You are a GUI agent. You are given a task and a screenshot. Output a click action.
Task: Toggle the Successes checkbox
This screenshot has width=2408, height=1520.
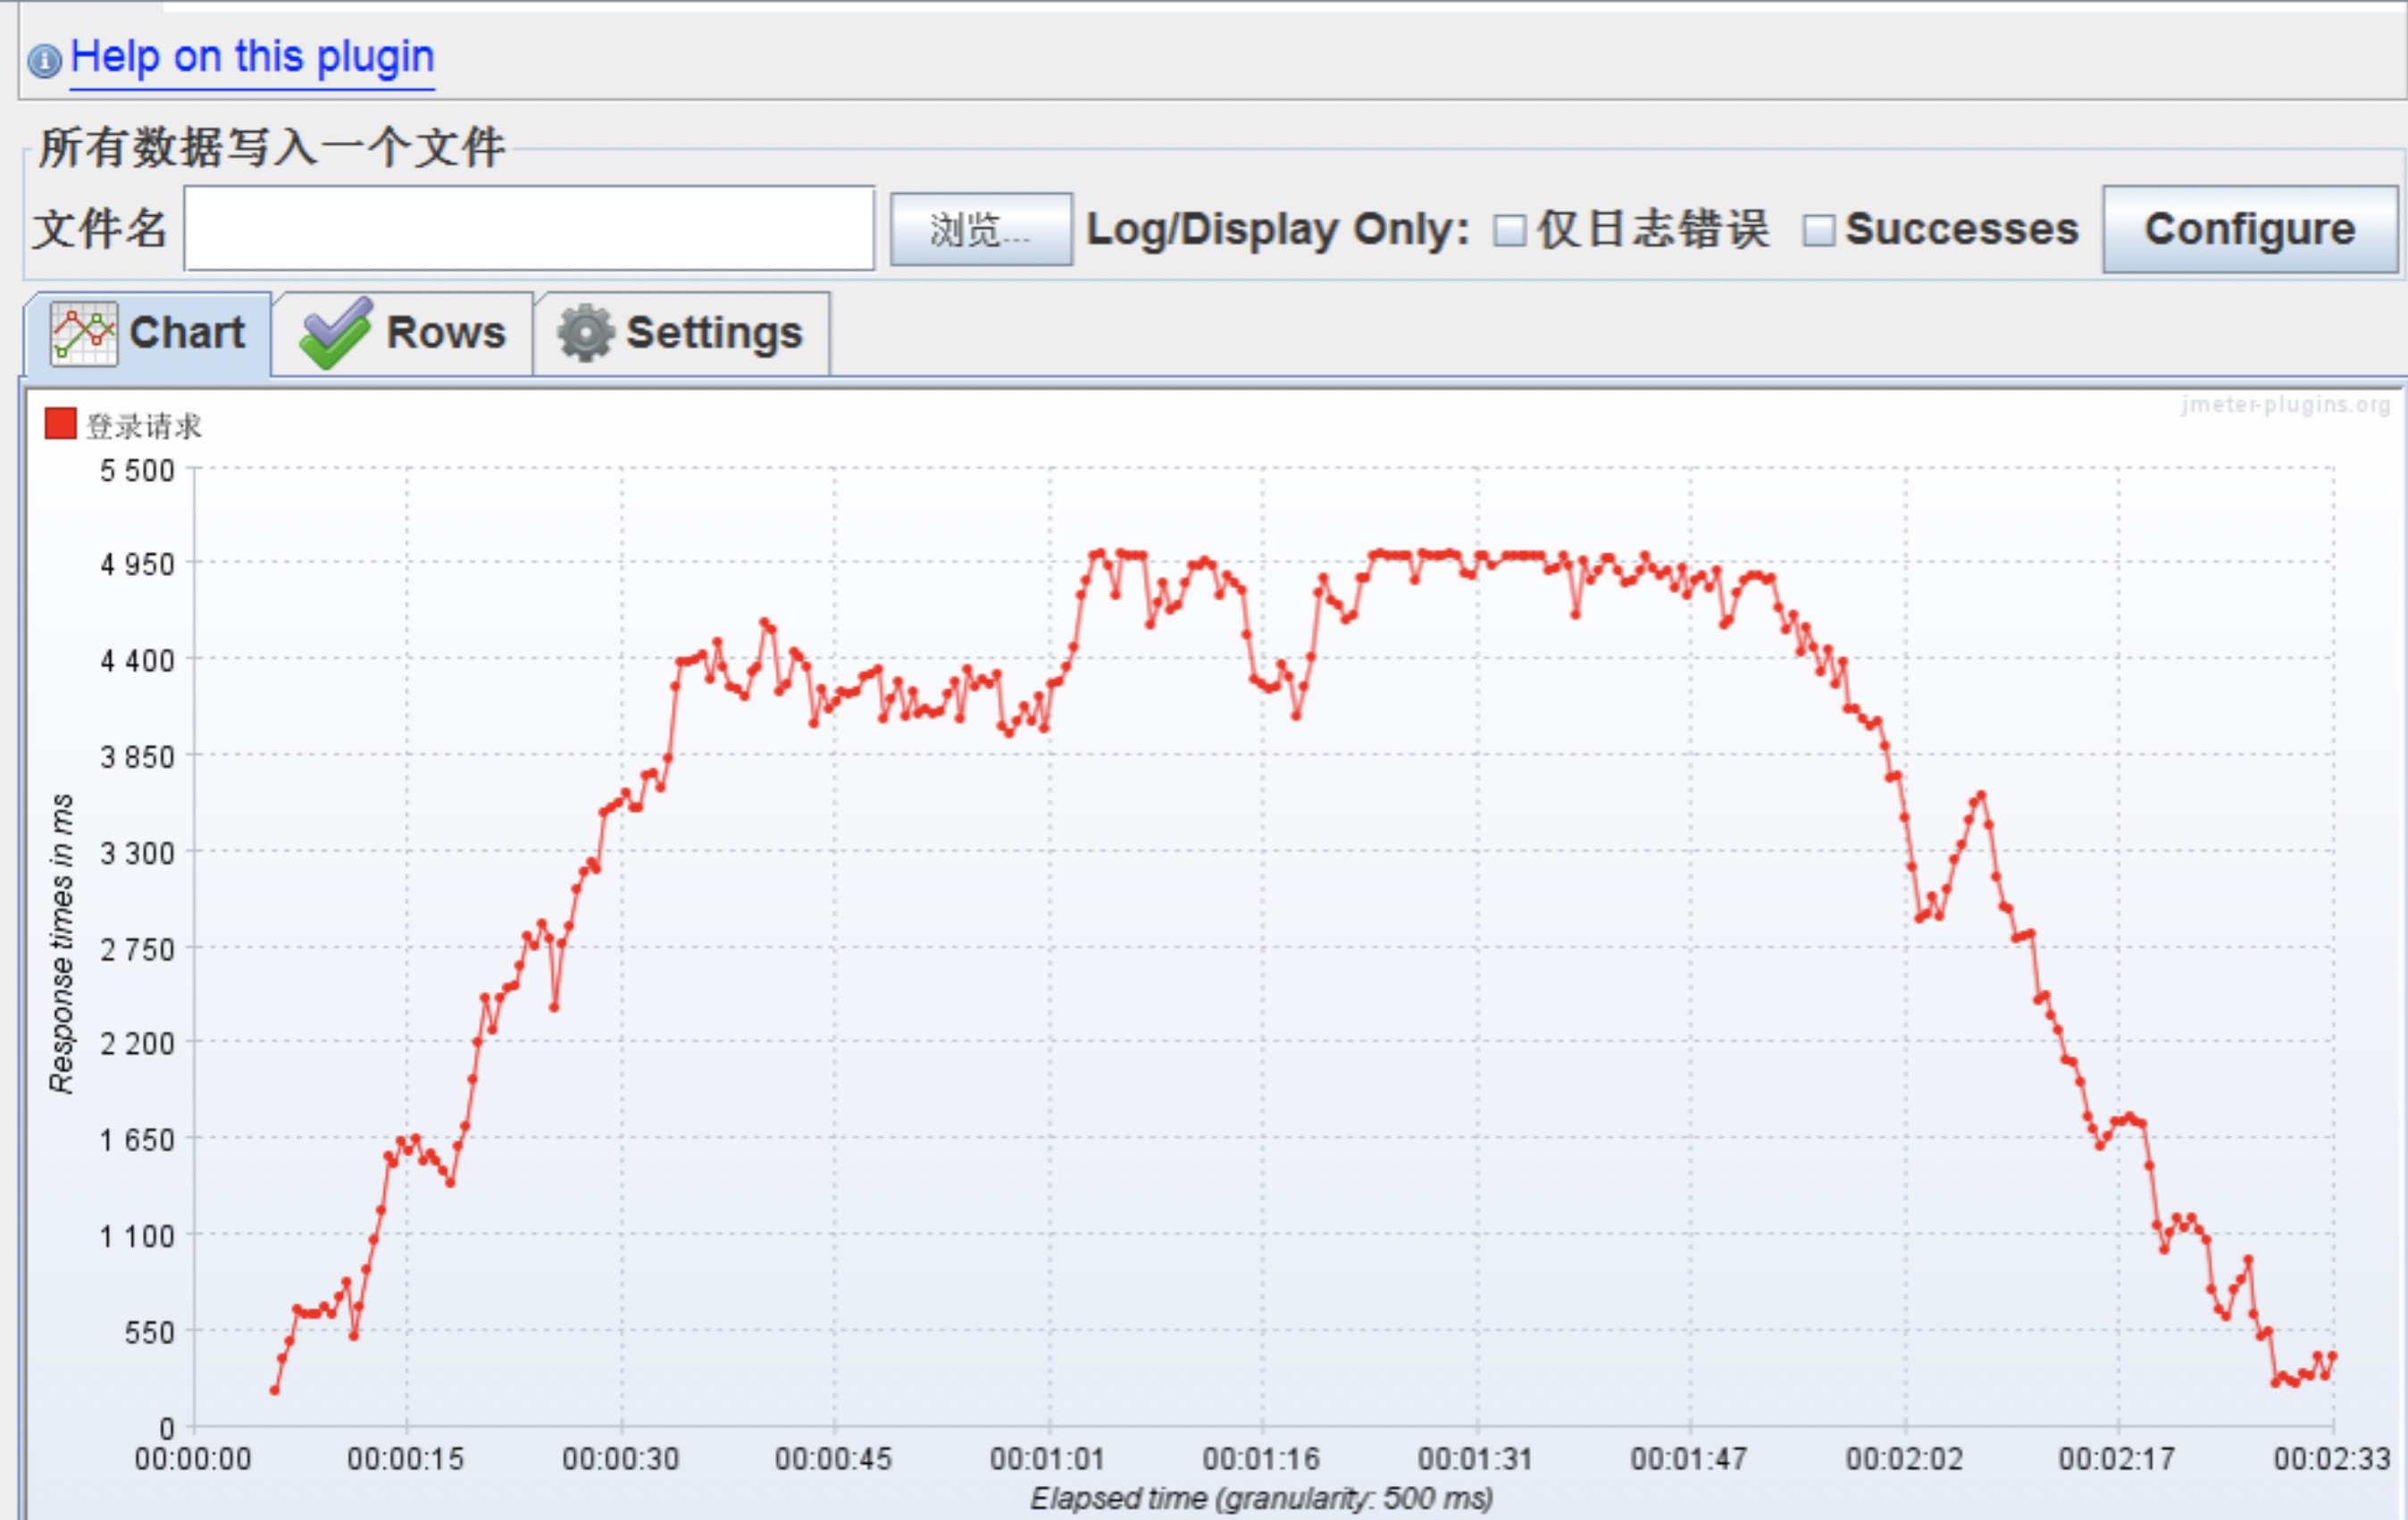point(1818,231)
